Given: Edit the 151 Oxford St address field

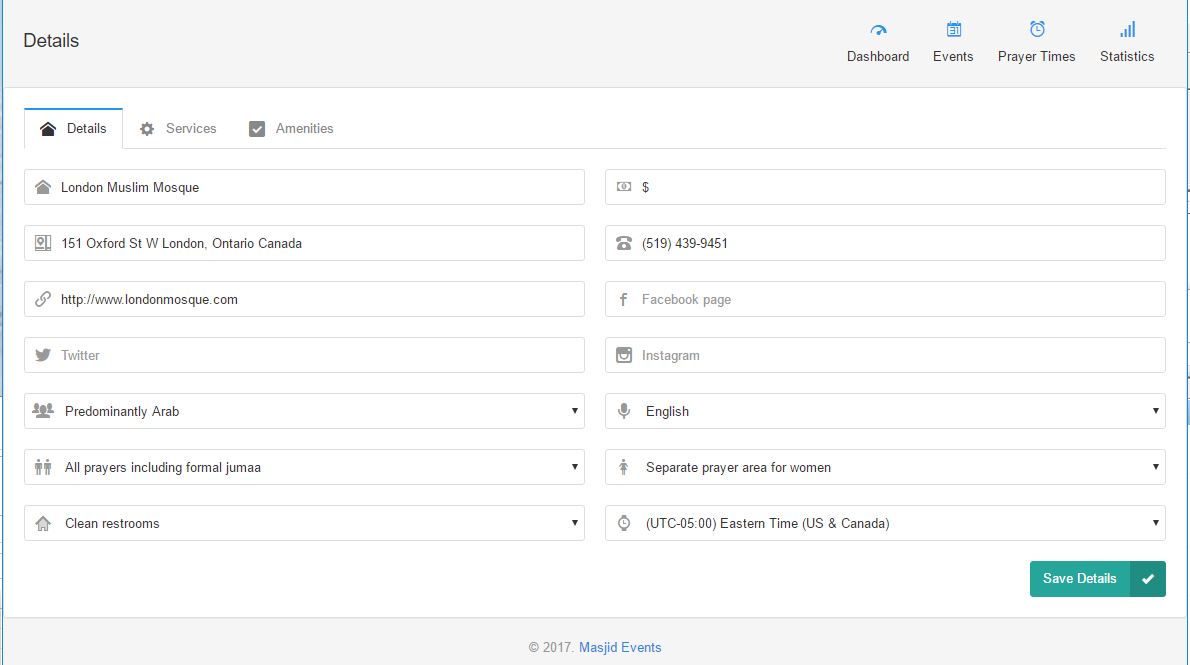Looking at the screenshot, I should [x=304, y=243].
